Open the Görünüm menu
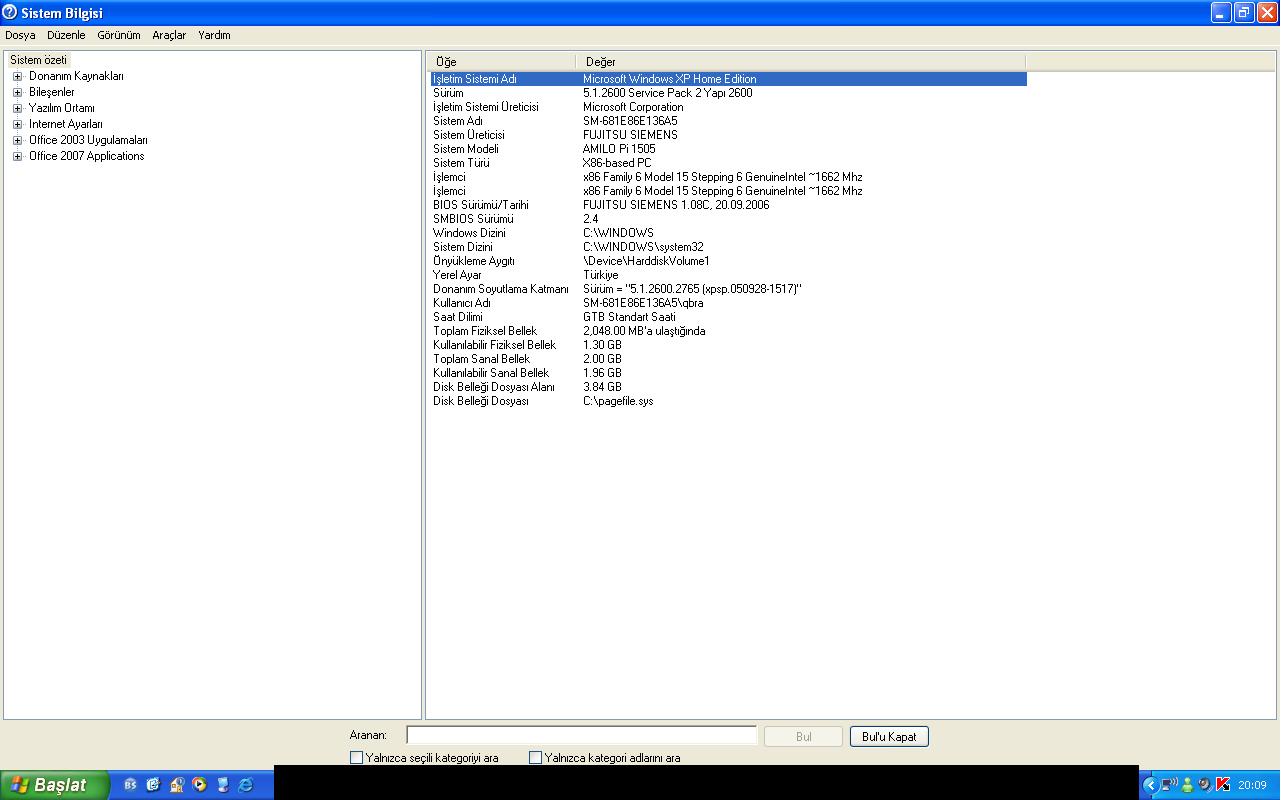Screen dimensions: 1283x800 click(118, 35)
